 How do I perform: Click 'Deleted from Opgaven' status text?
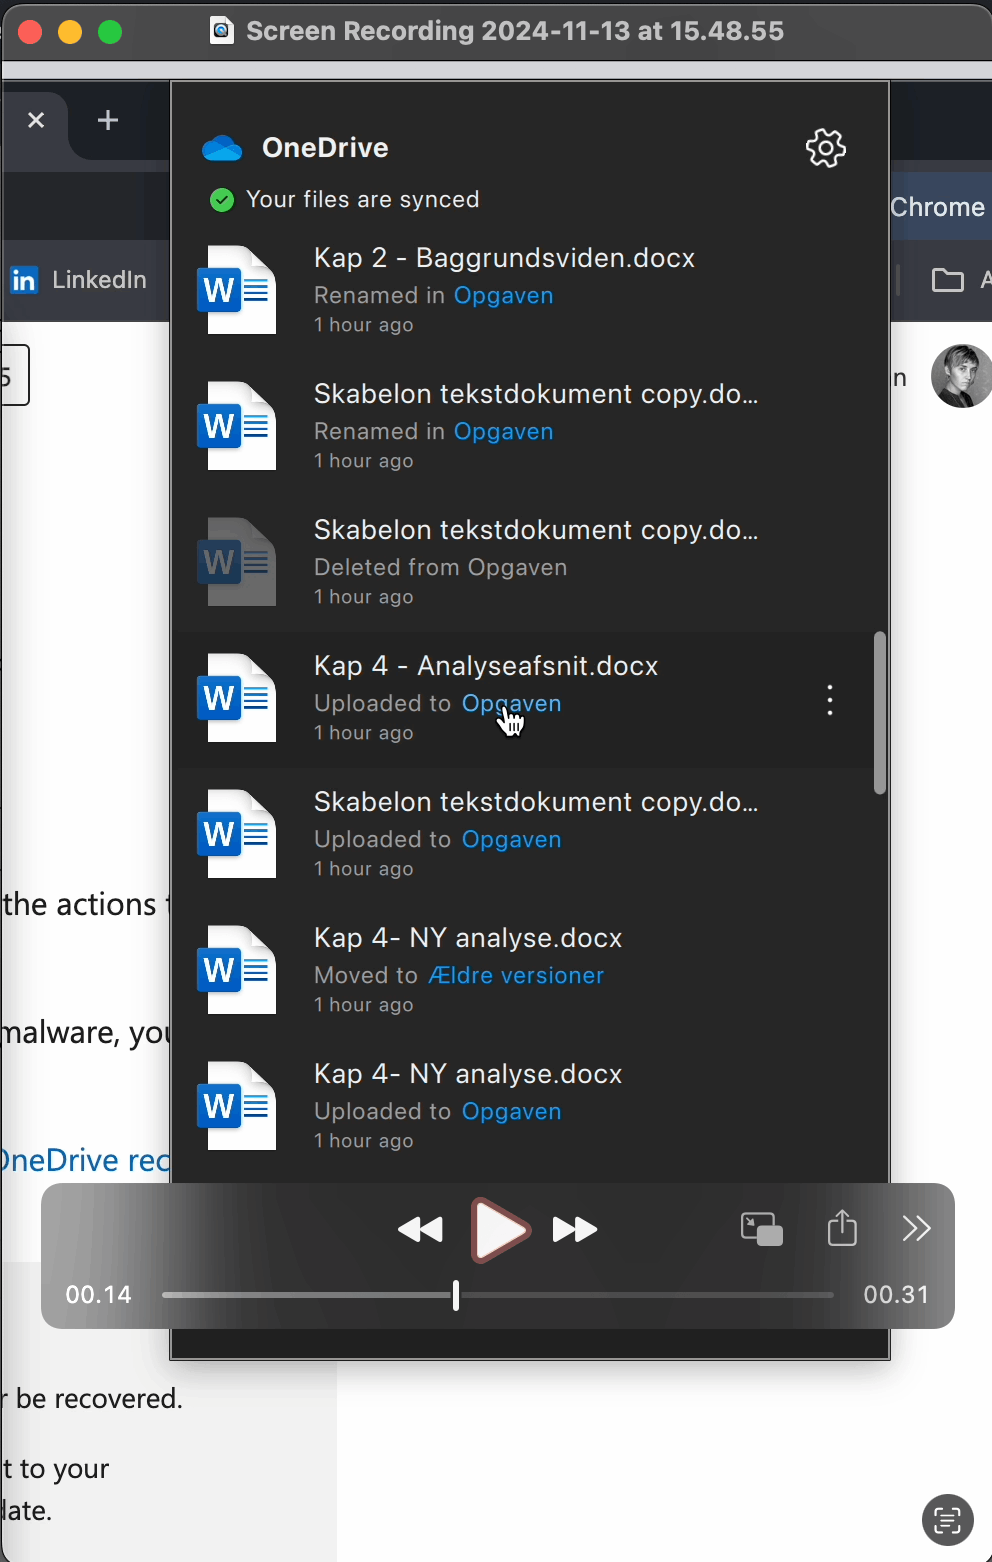coord(441,568)
